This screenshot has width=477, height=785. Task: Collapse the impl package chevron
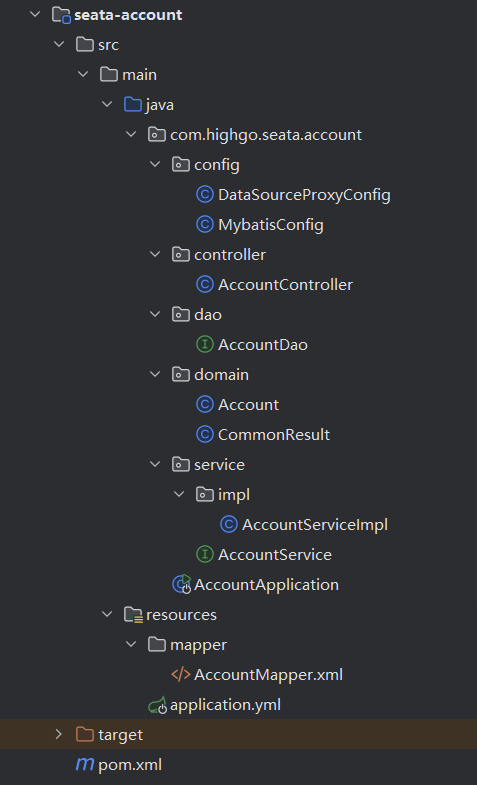(179, 494)
